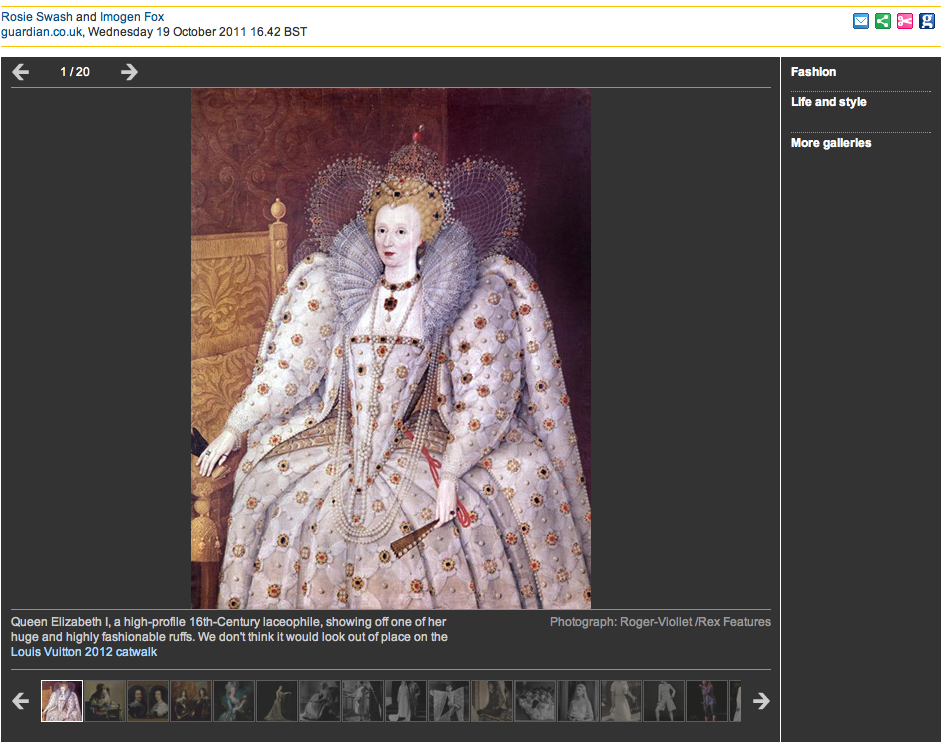Open the ninth thumbnail showing a wedding couple
Viewport: 943px width, 745px height.
(406, 701)
